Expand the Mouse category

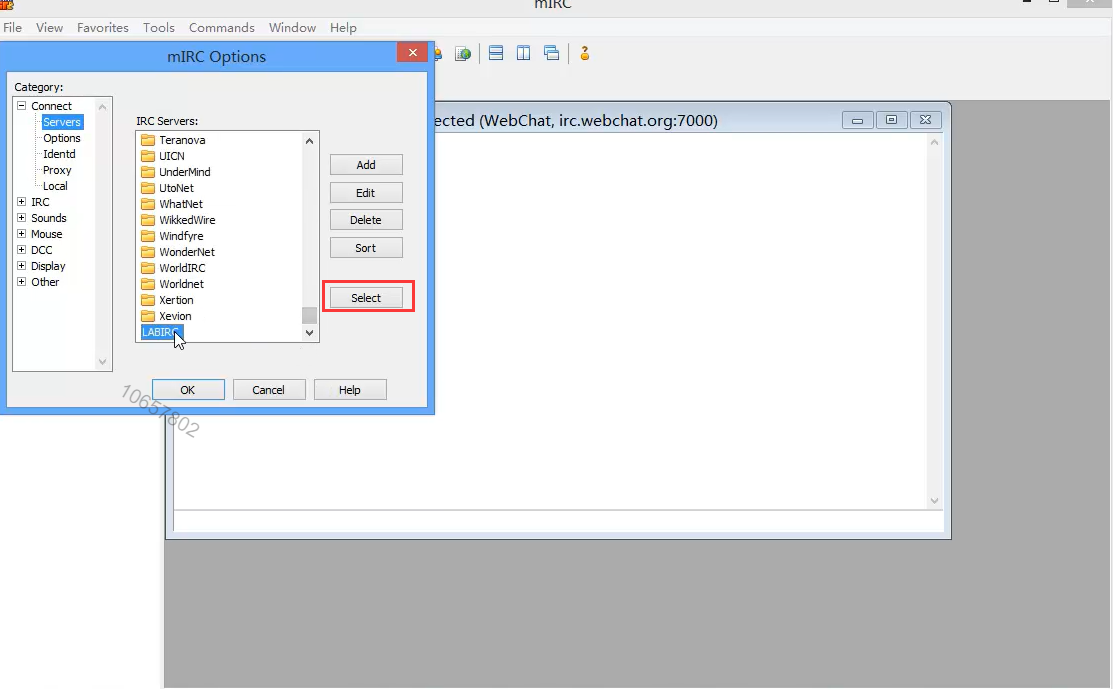click(21, 233)
